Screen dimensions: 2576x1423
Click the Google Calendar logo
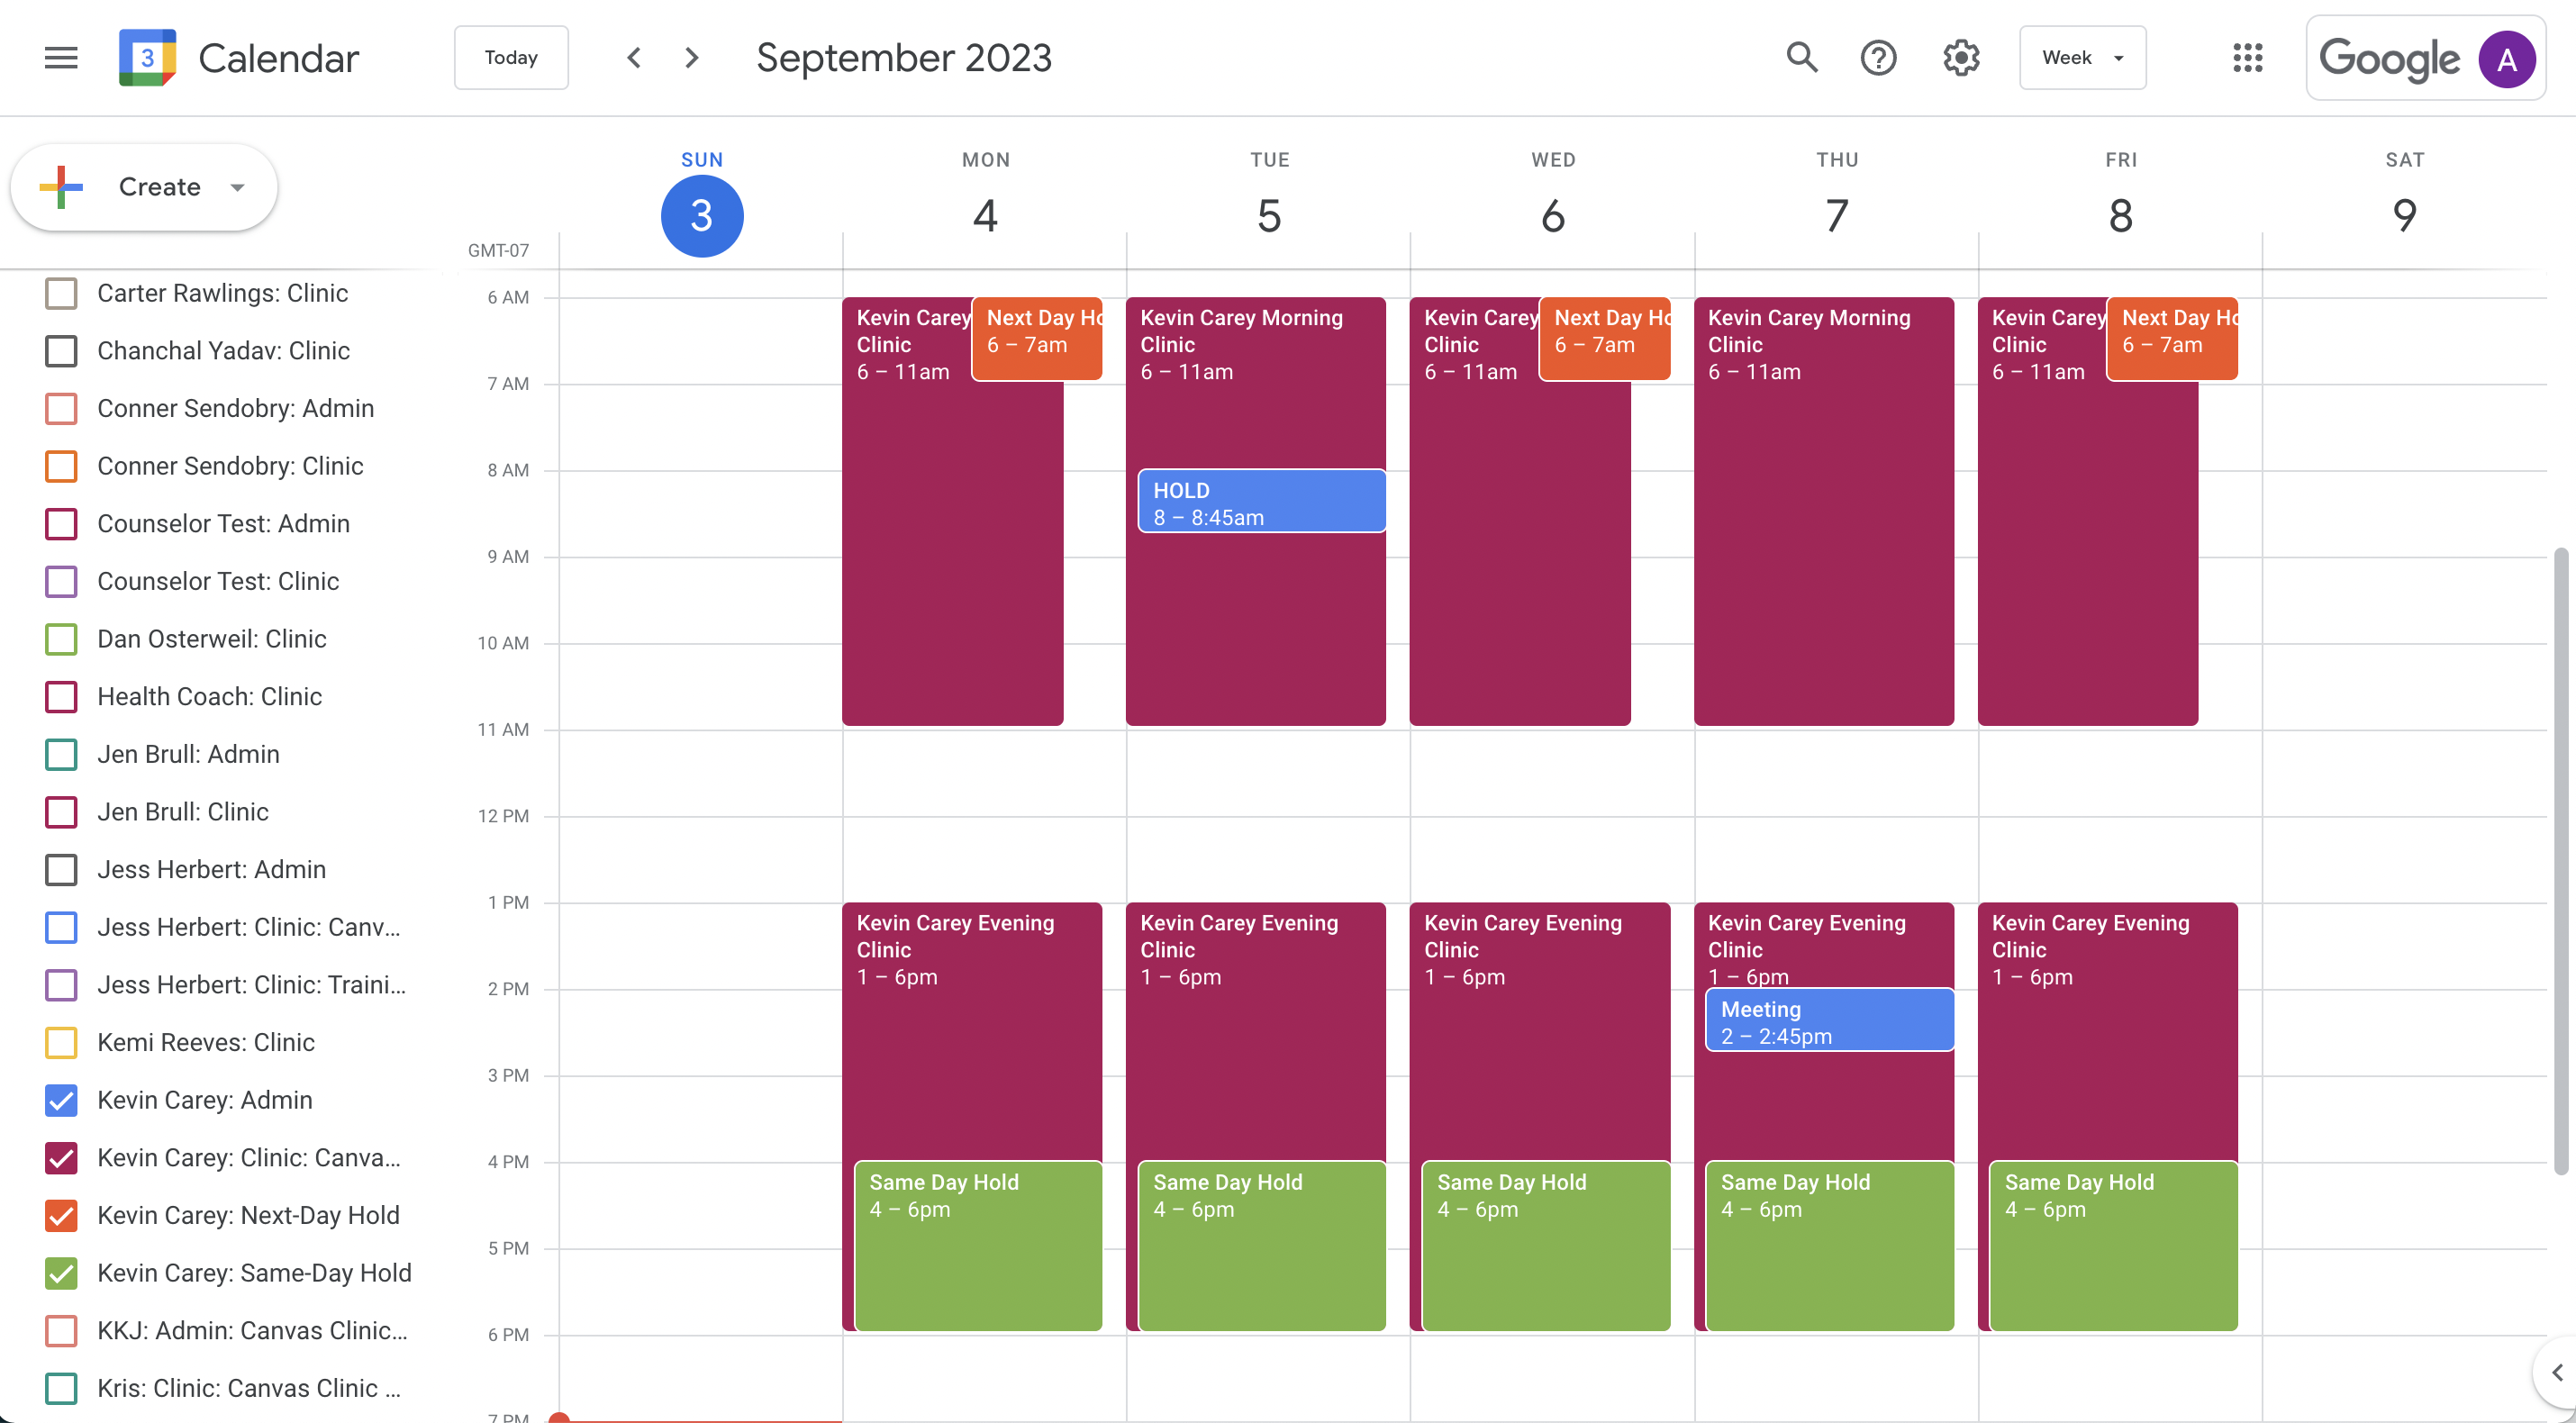coord(146,57)
